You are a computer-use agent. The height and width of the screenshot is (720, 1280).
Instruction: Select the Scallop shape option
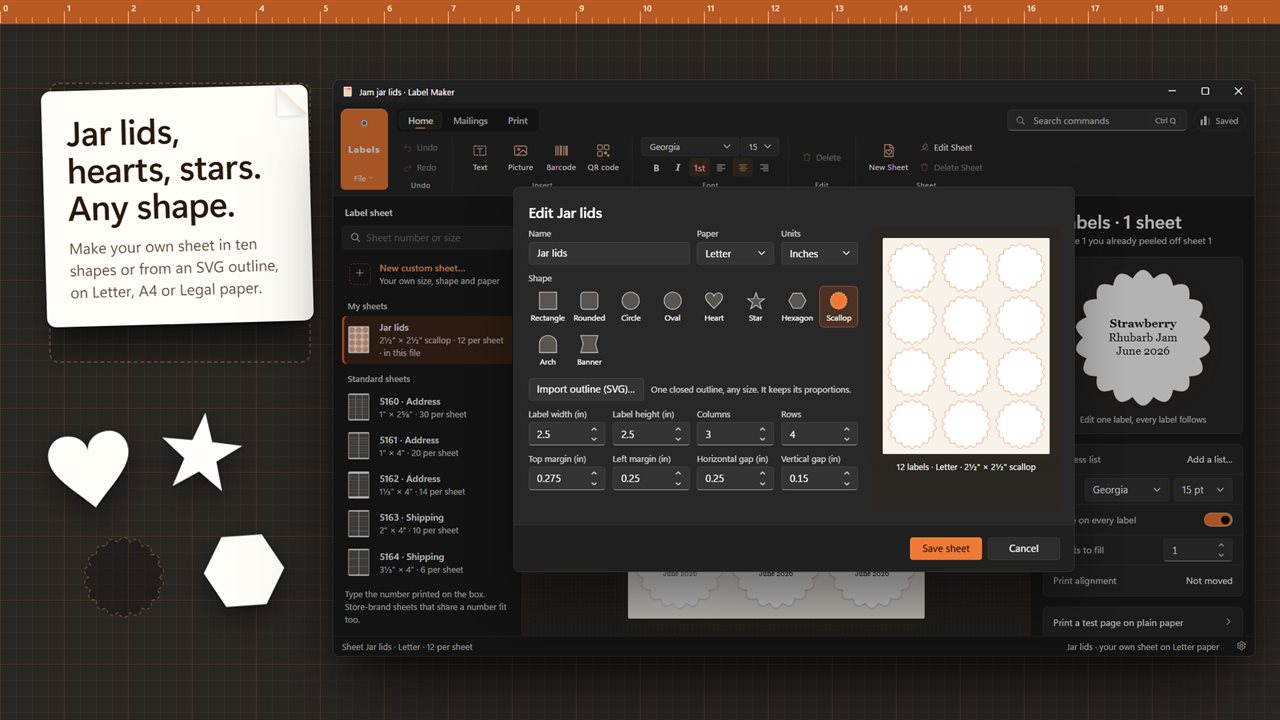click(x=839, y=306)
